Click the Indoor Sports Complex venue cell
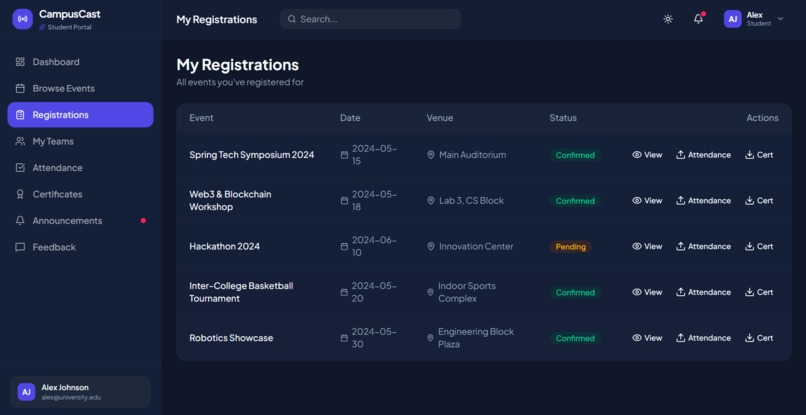Screen dimensions: 806x415 tap(461, 292)
